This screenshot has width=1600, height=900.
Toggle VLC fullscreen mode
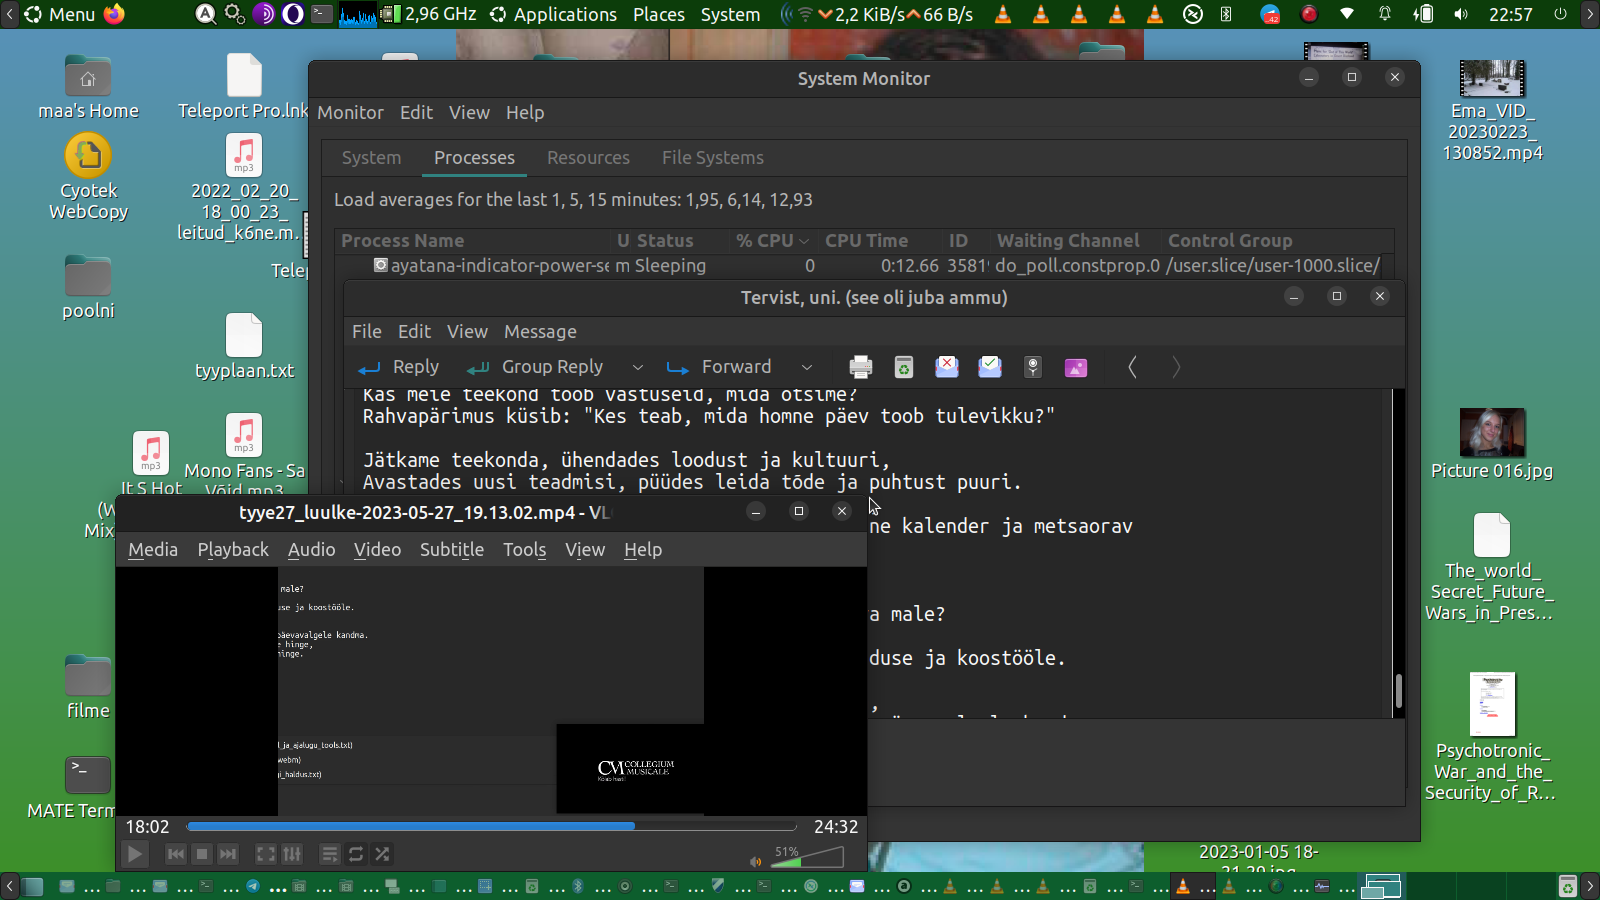265,854
